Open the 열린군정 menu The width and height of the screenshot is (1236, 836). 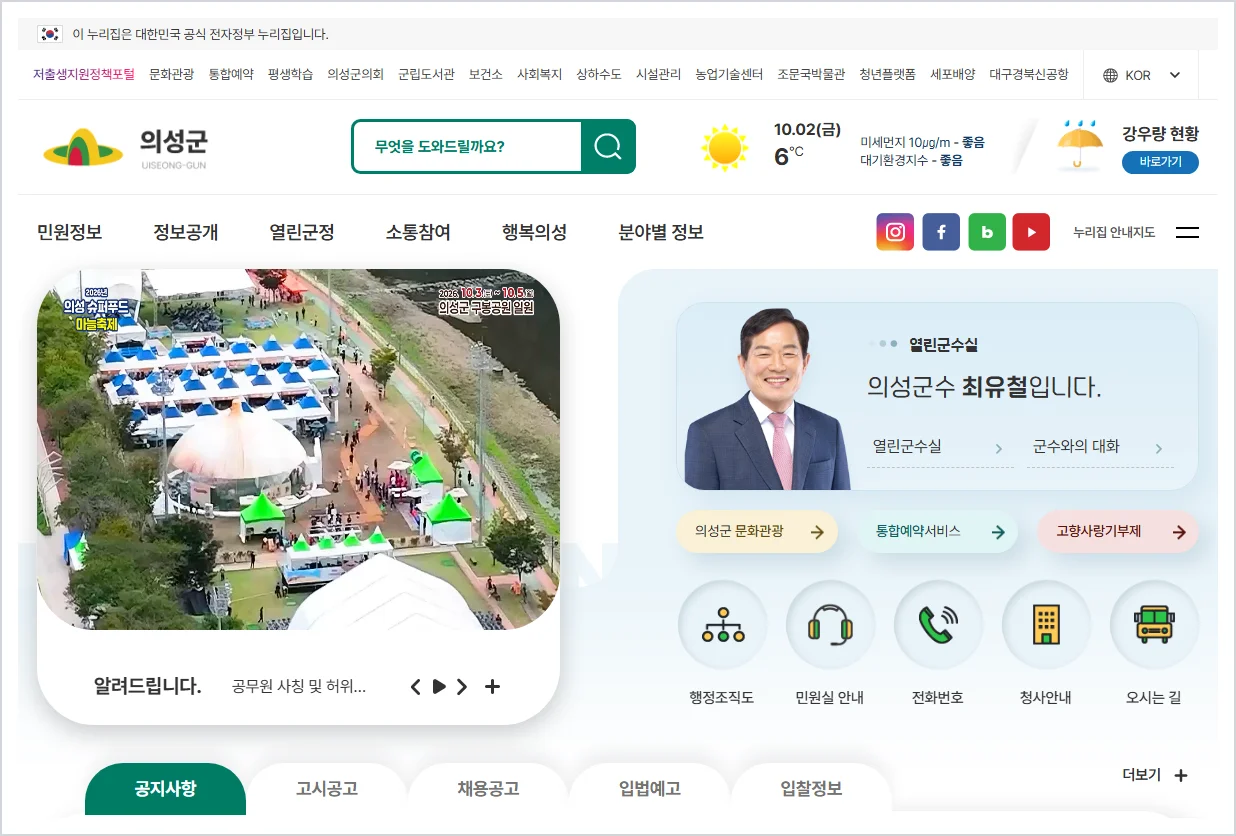302,232
